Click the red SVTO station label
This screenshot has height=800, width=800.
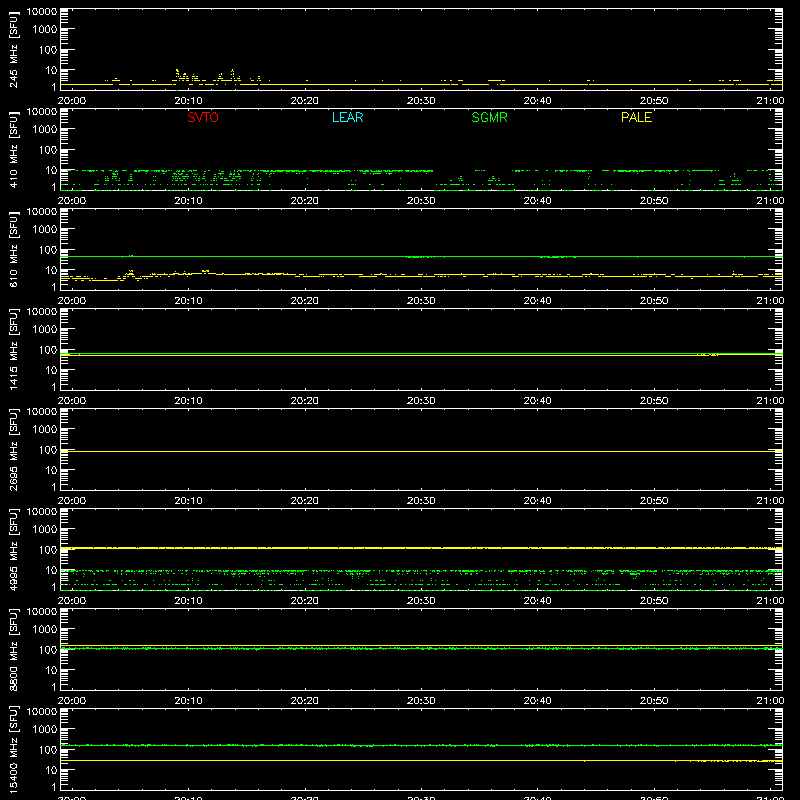point(203,117)
